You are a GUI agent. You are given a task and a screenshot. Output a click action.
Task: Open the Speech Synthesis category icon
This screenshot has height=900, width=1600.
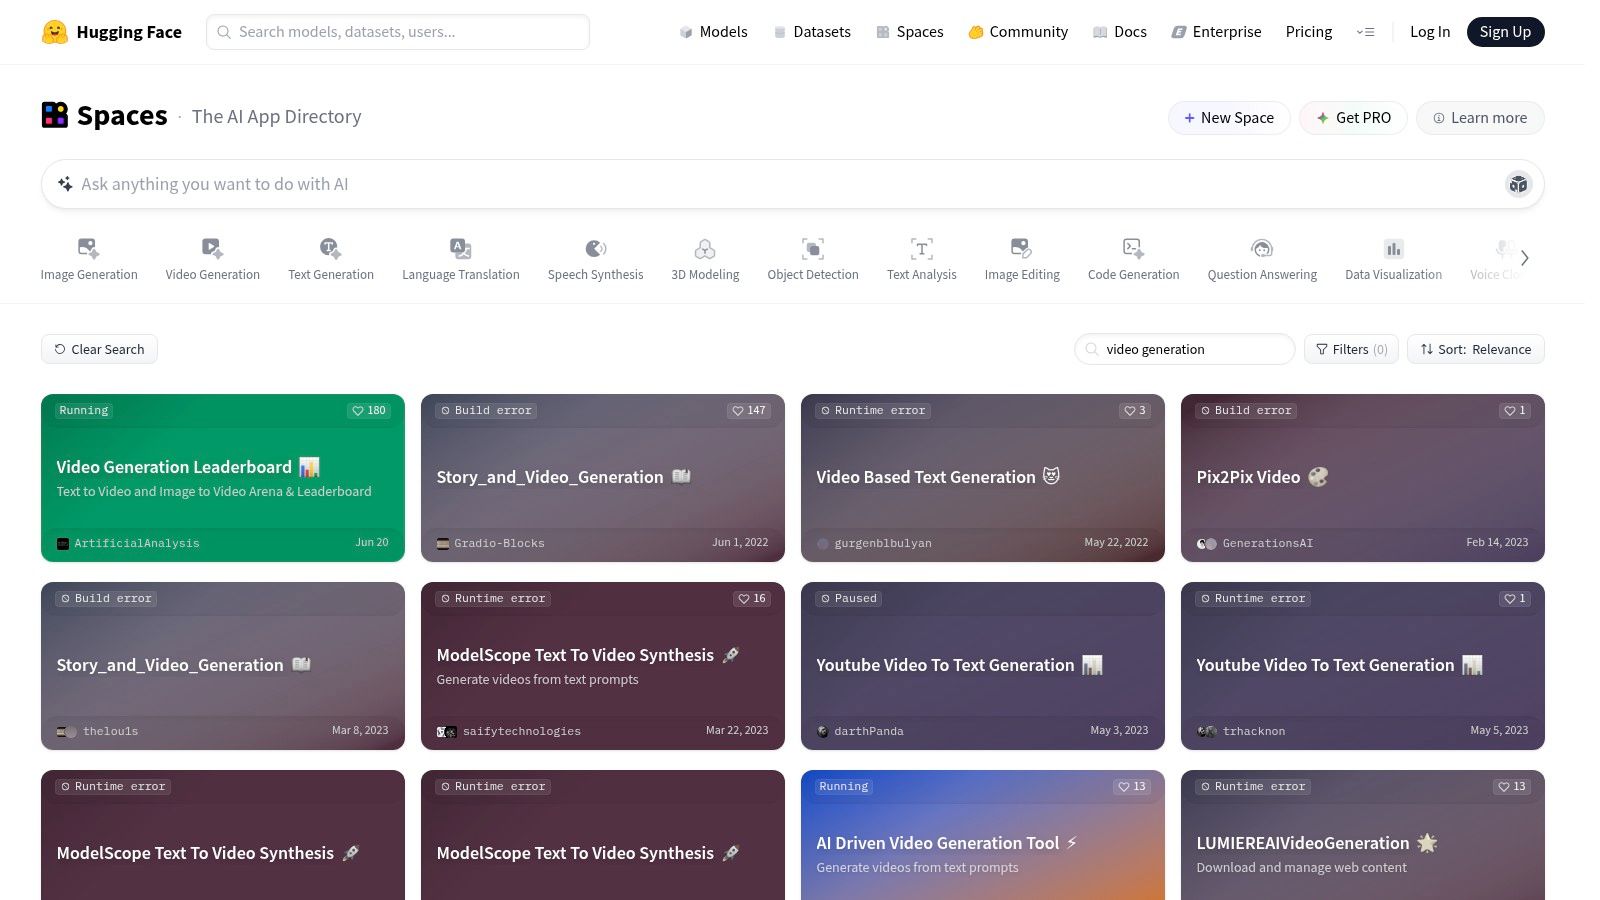point(595,248)
